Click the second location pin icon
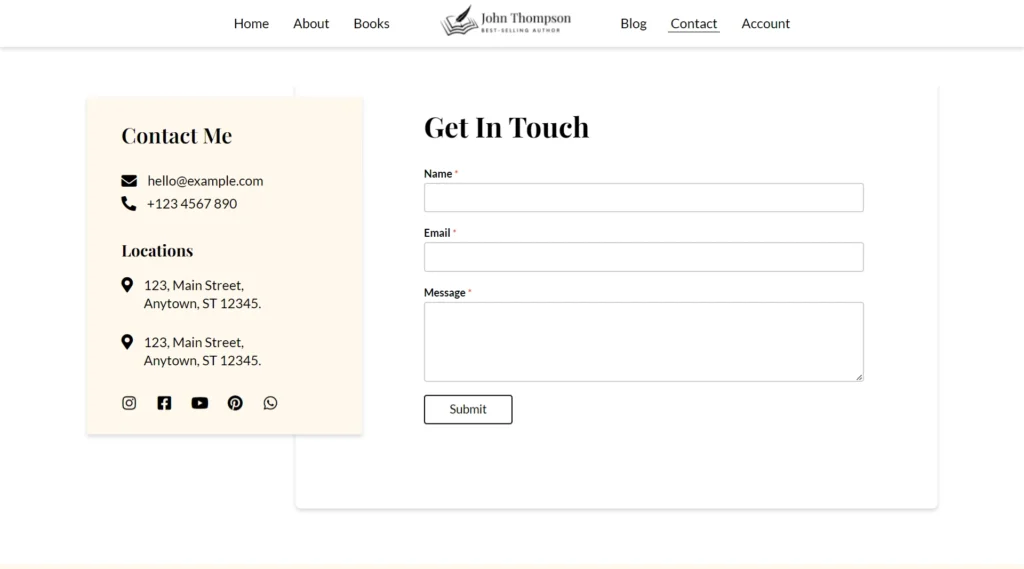 127,342
